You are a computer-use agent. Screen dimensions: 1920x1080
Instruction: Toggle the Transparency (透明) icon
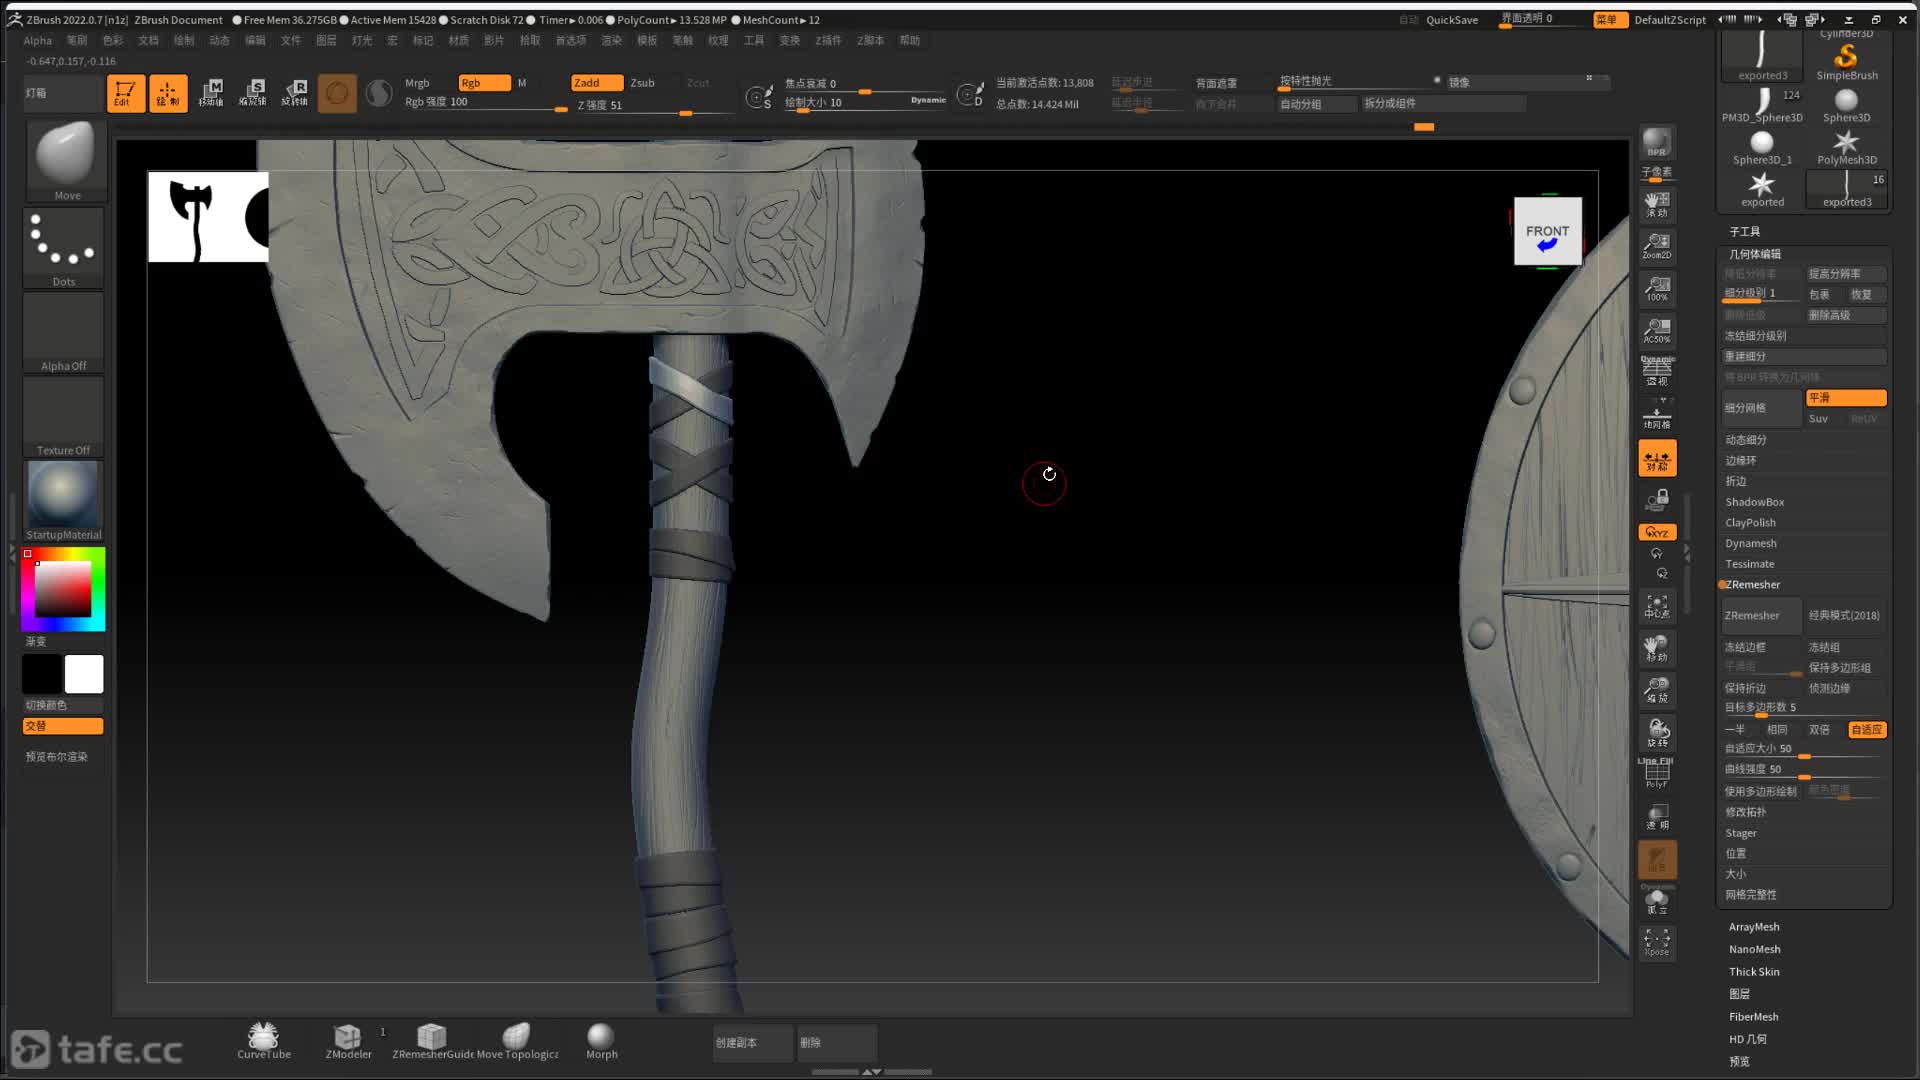(1657, 817)
